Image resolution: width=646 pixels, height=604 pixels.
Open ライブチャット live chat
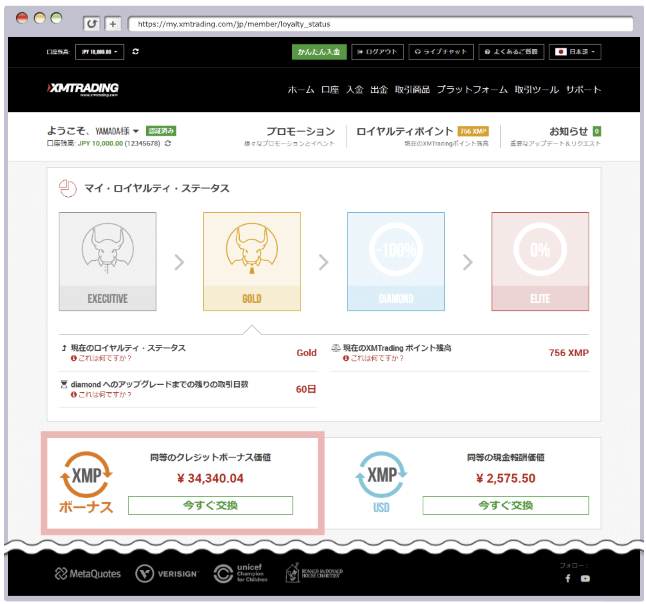(x=441, y=52)
